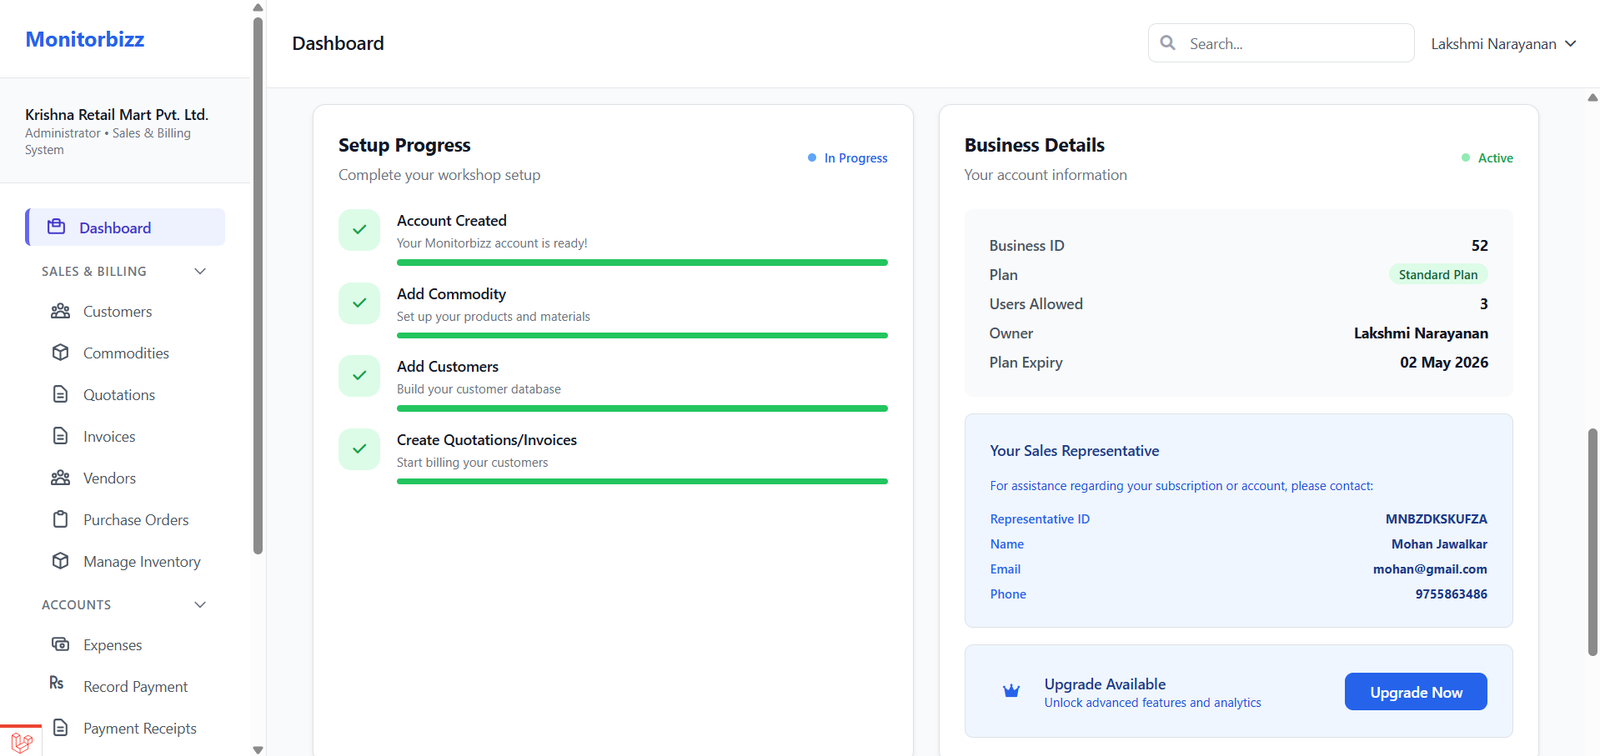1600x756 pixels.
Task: Click the Monitorbizz logo link
Action: pyautogui.click(x=85, y=39)
